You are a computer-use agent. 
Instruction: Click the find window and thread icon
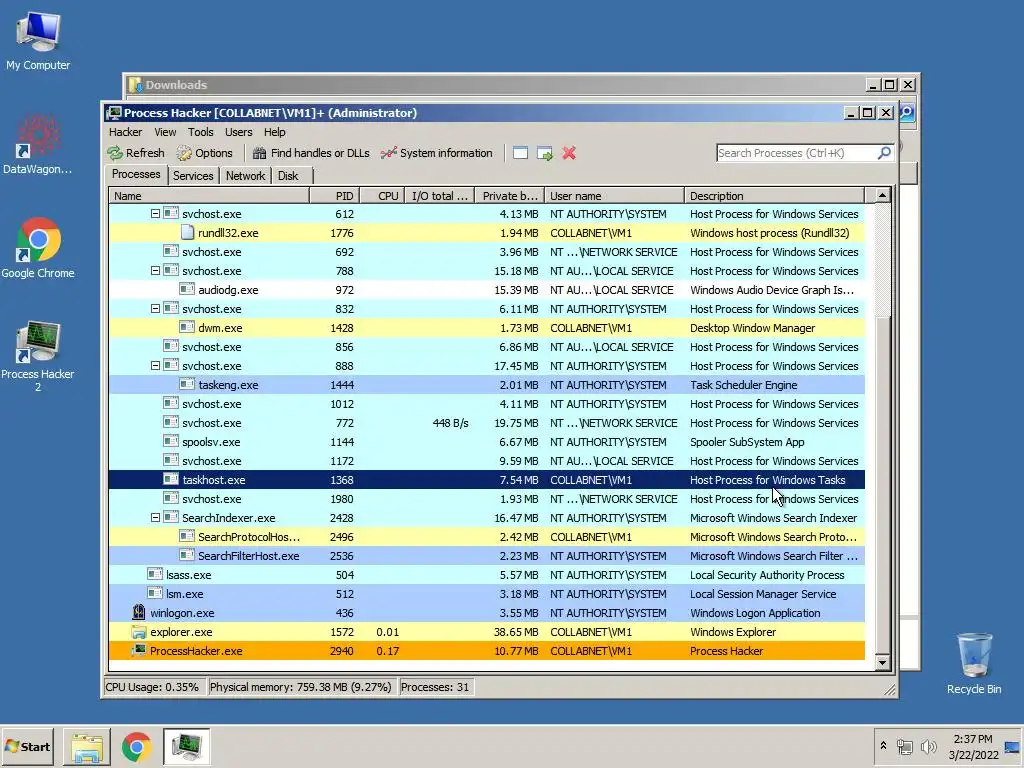coord(545,153)
